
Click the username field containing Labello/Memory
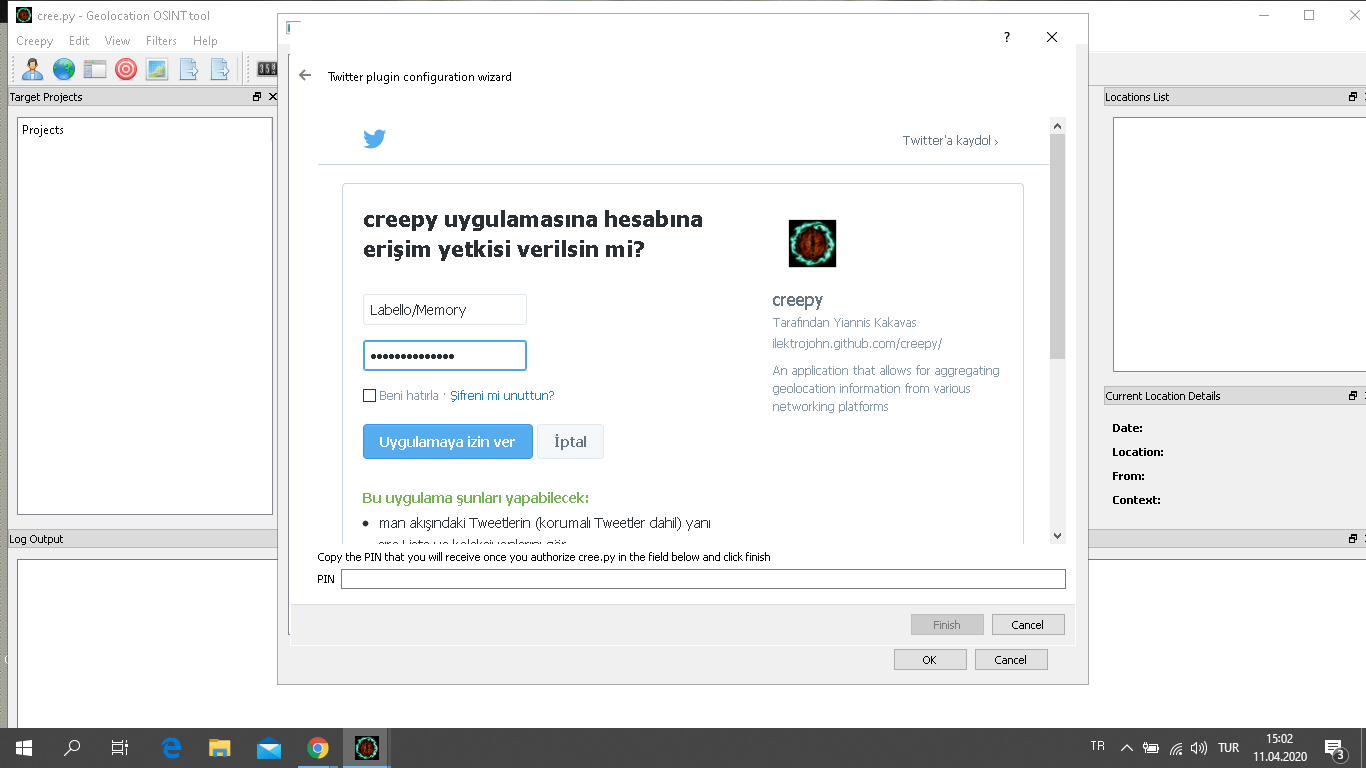(x=445, y=310)
